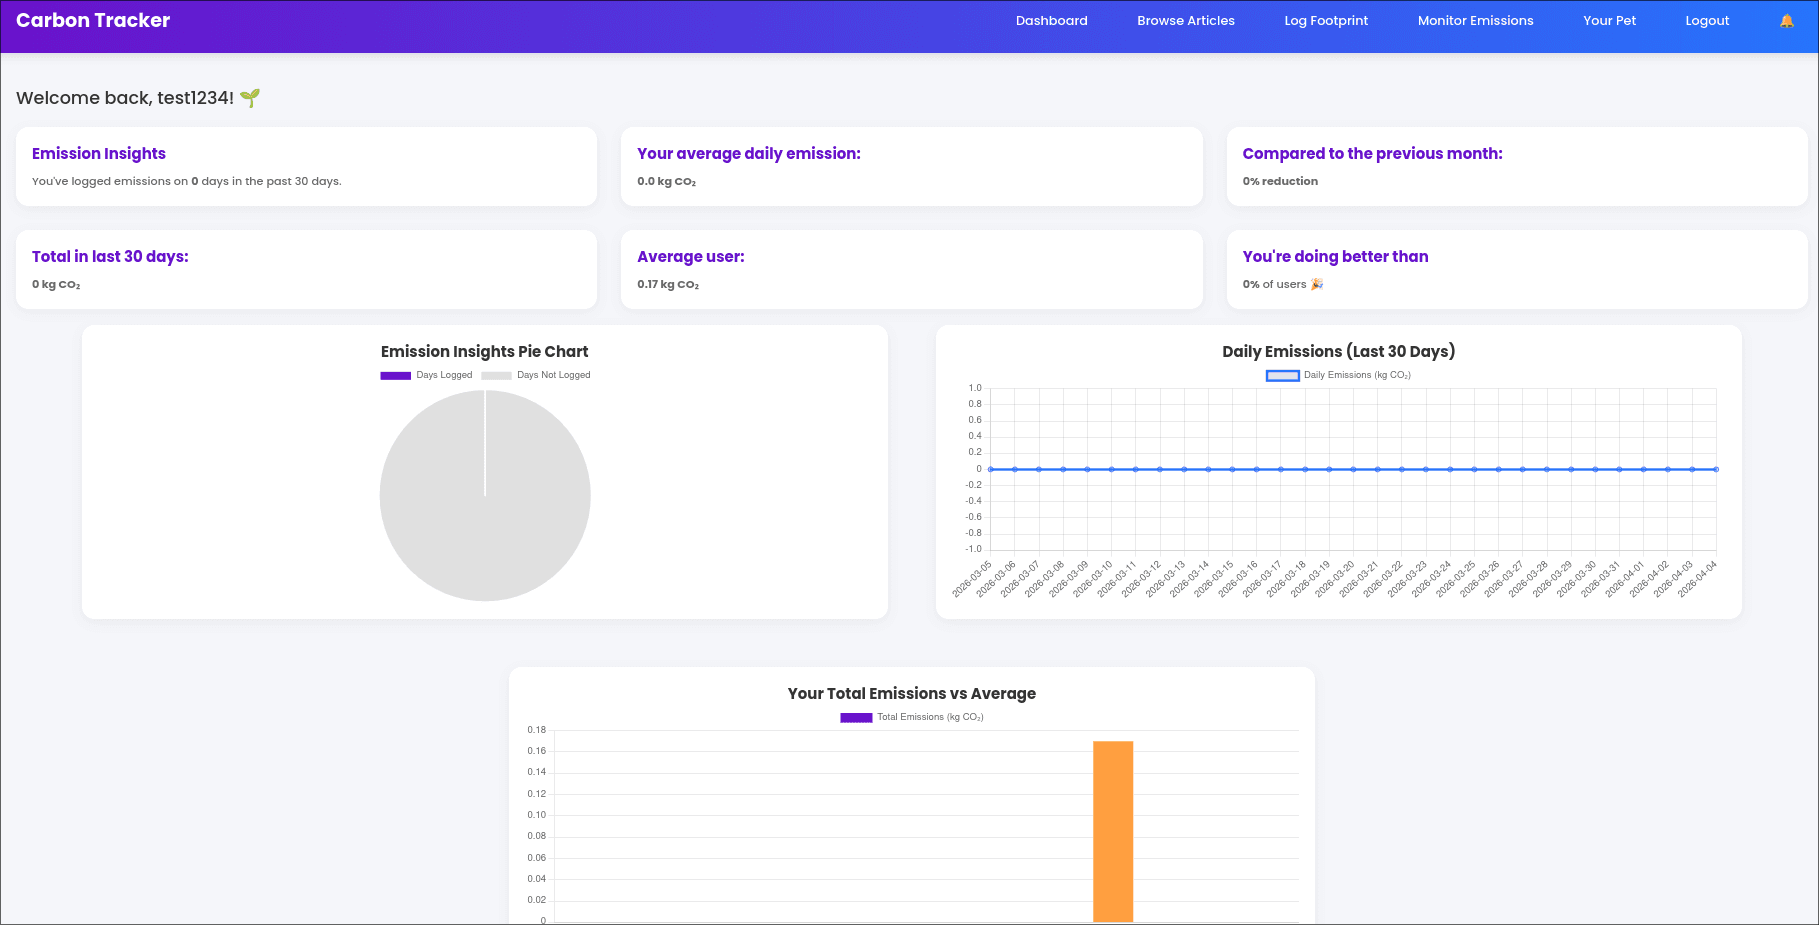Toggle the Daily Emissions legend in line chart
This screenshot has width=1819, height=925.
coord(1339,375)
